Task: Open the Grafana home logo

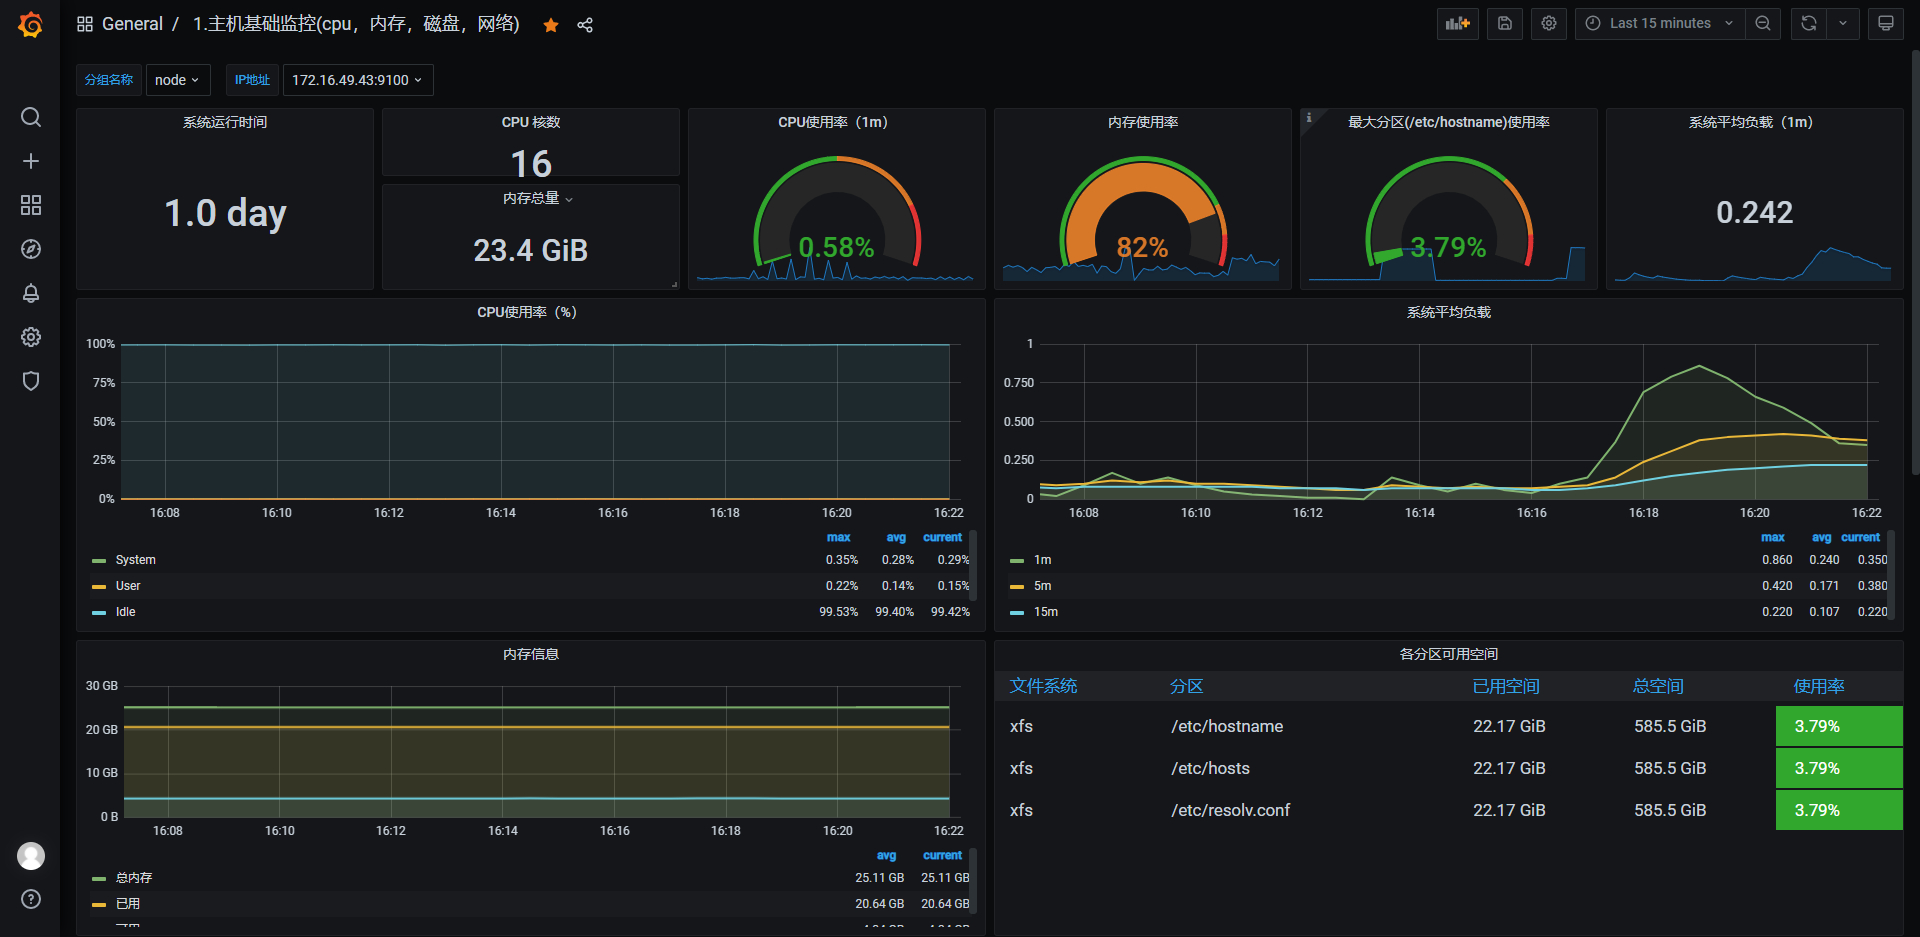Action: (x=31, y=24)
